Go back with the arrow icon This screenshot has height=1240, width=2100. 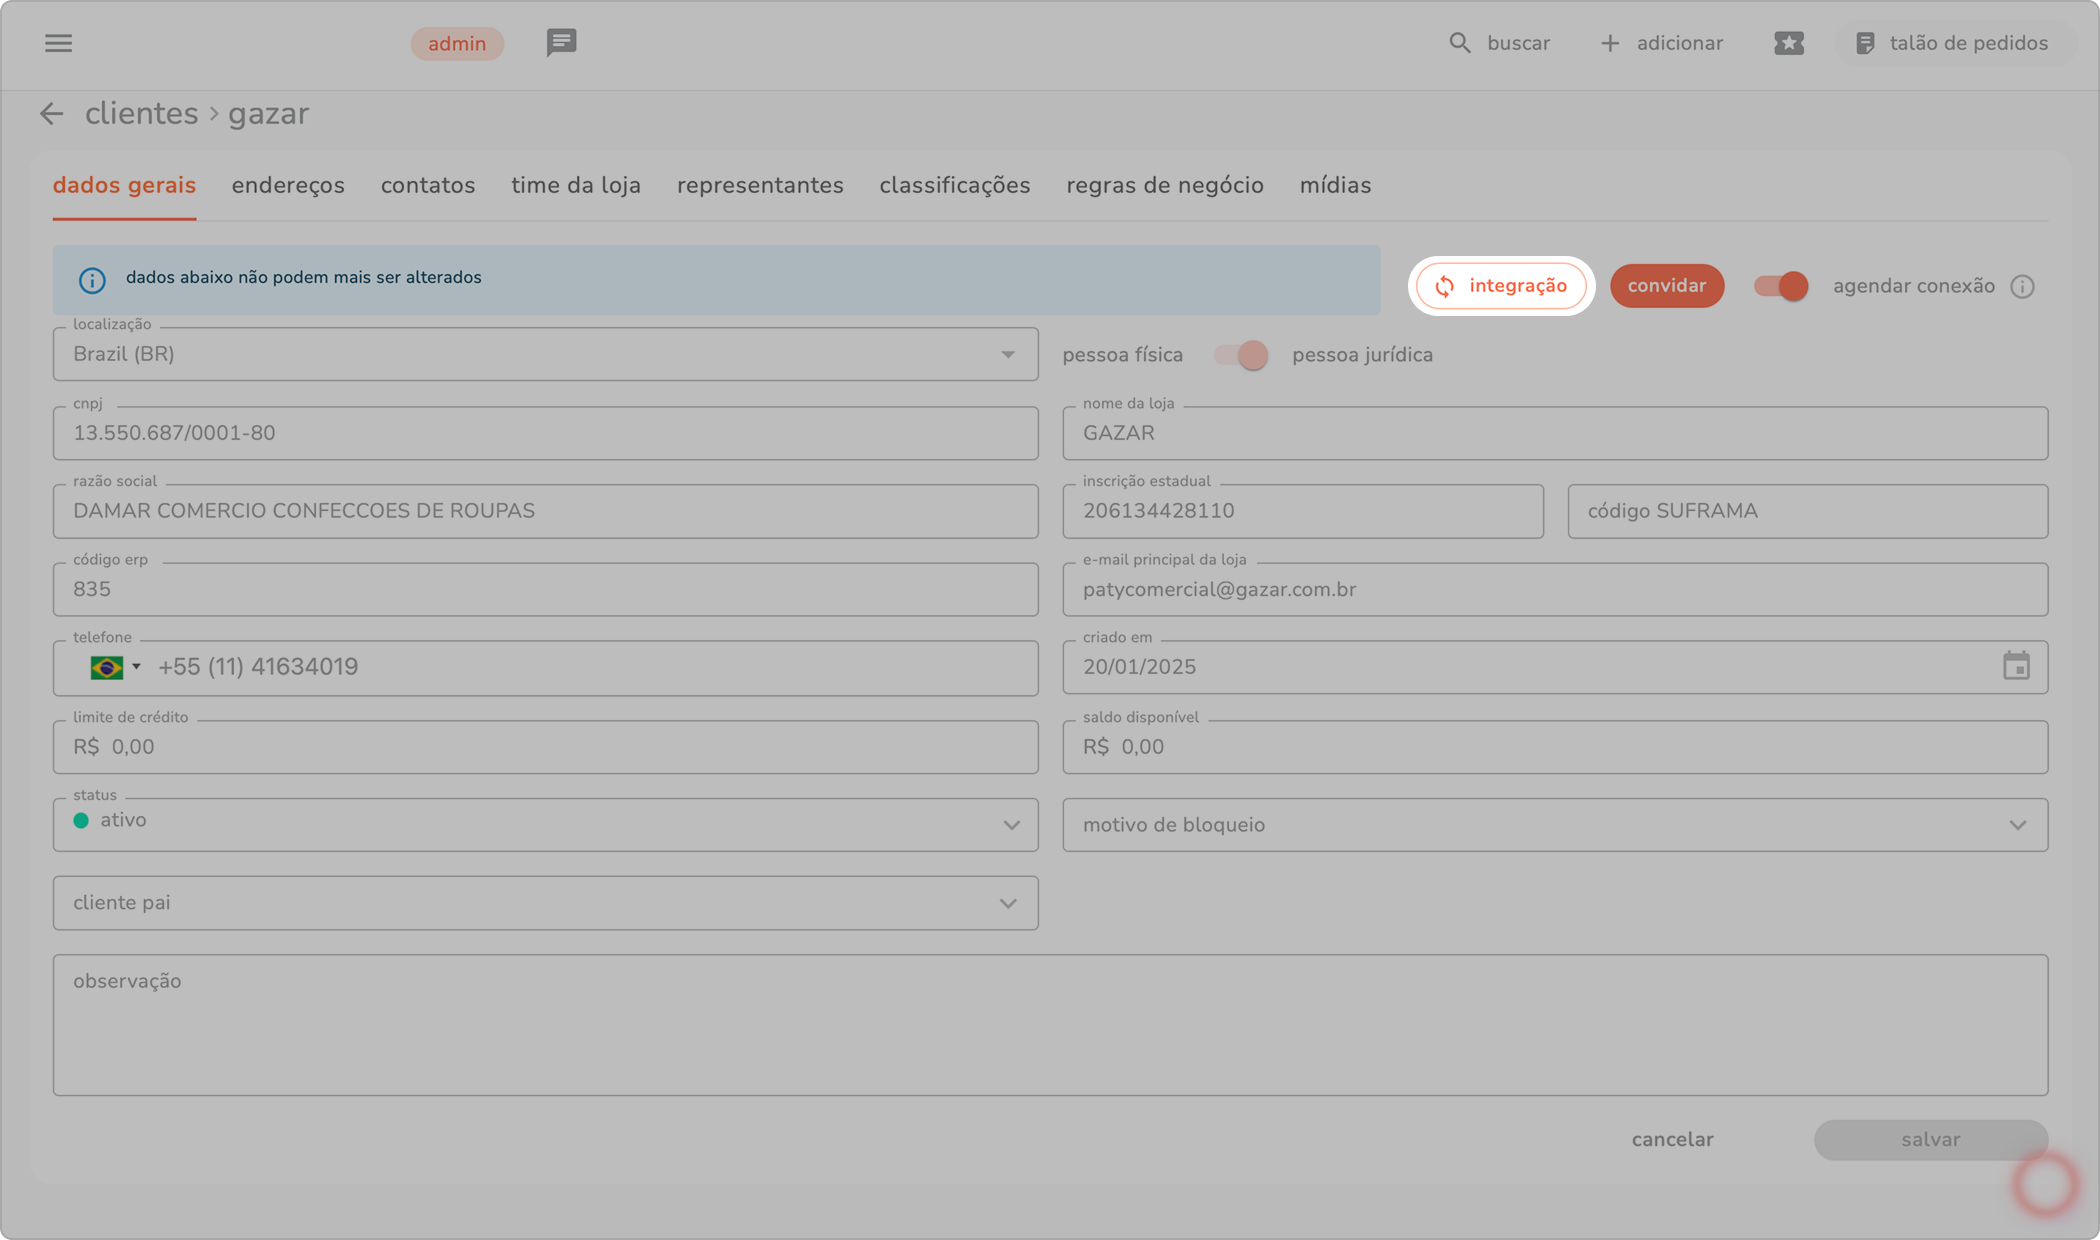point(51,114)
